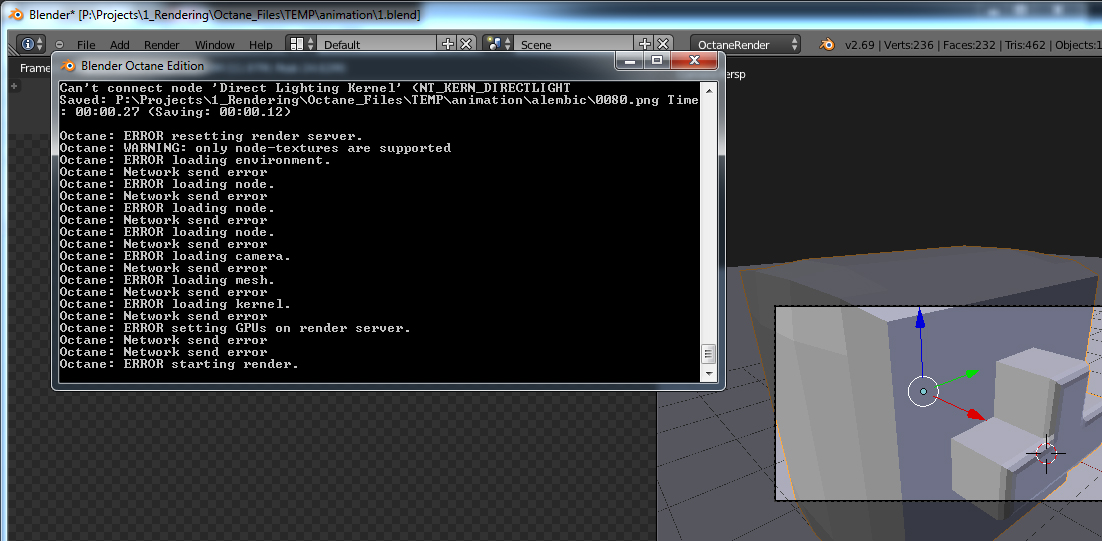1102x541 pixels.
Task: Click the Scene name field
Action: [574, 44]
